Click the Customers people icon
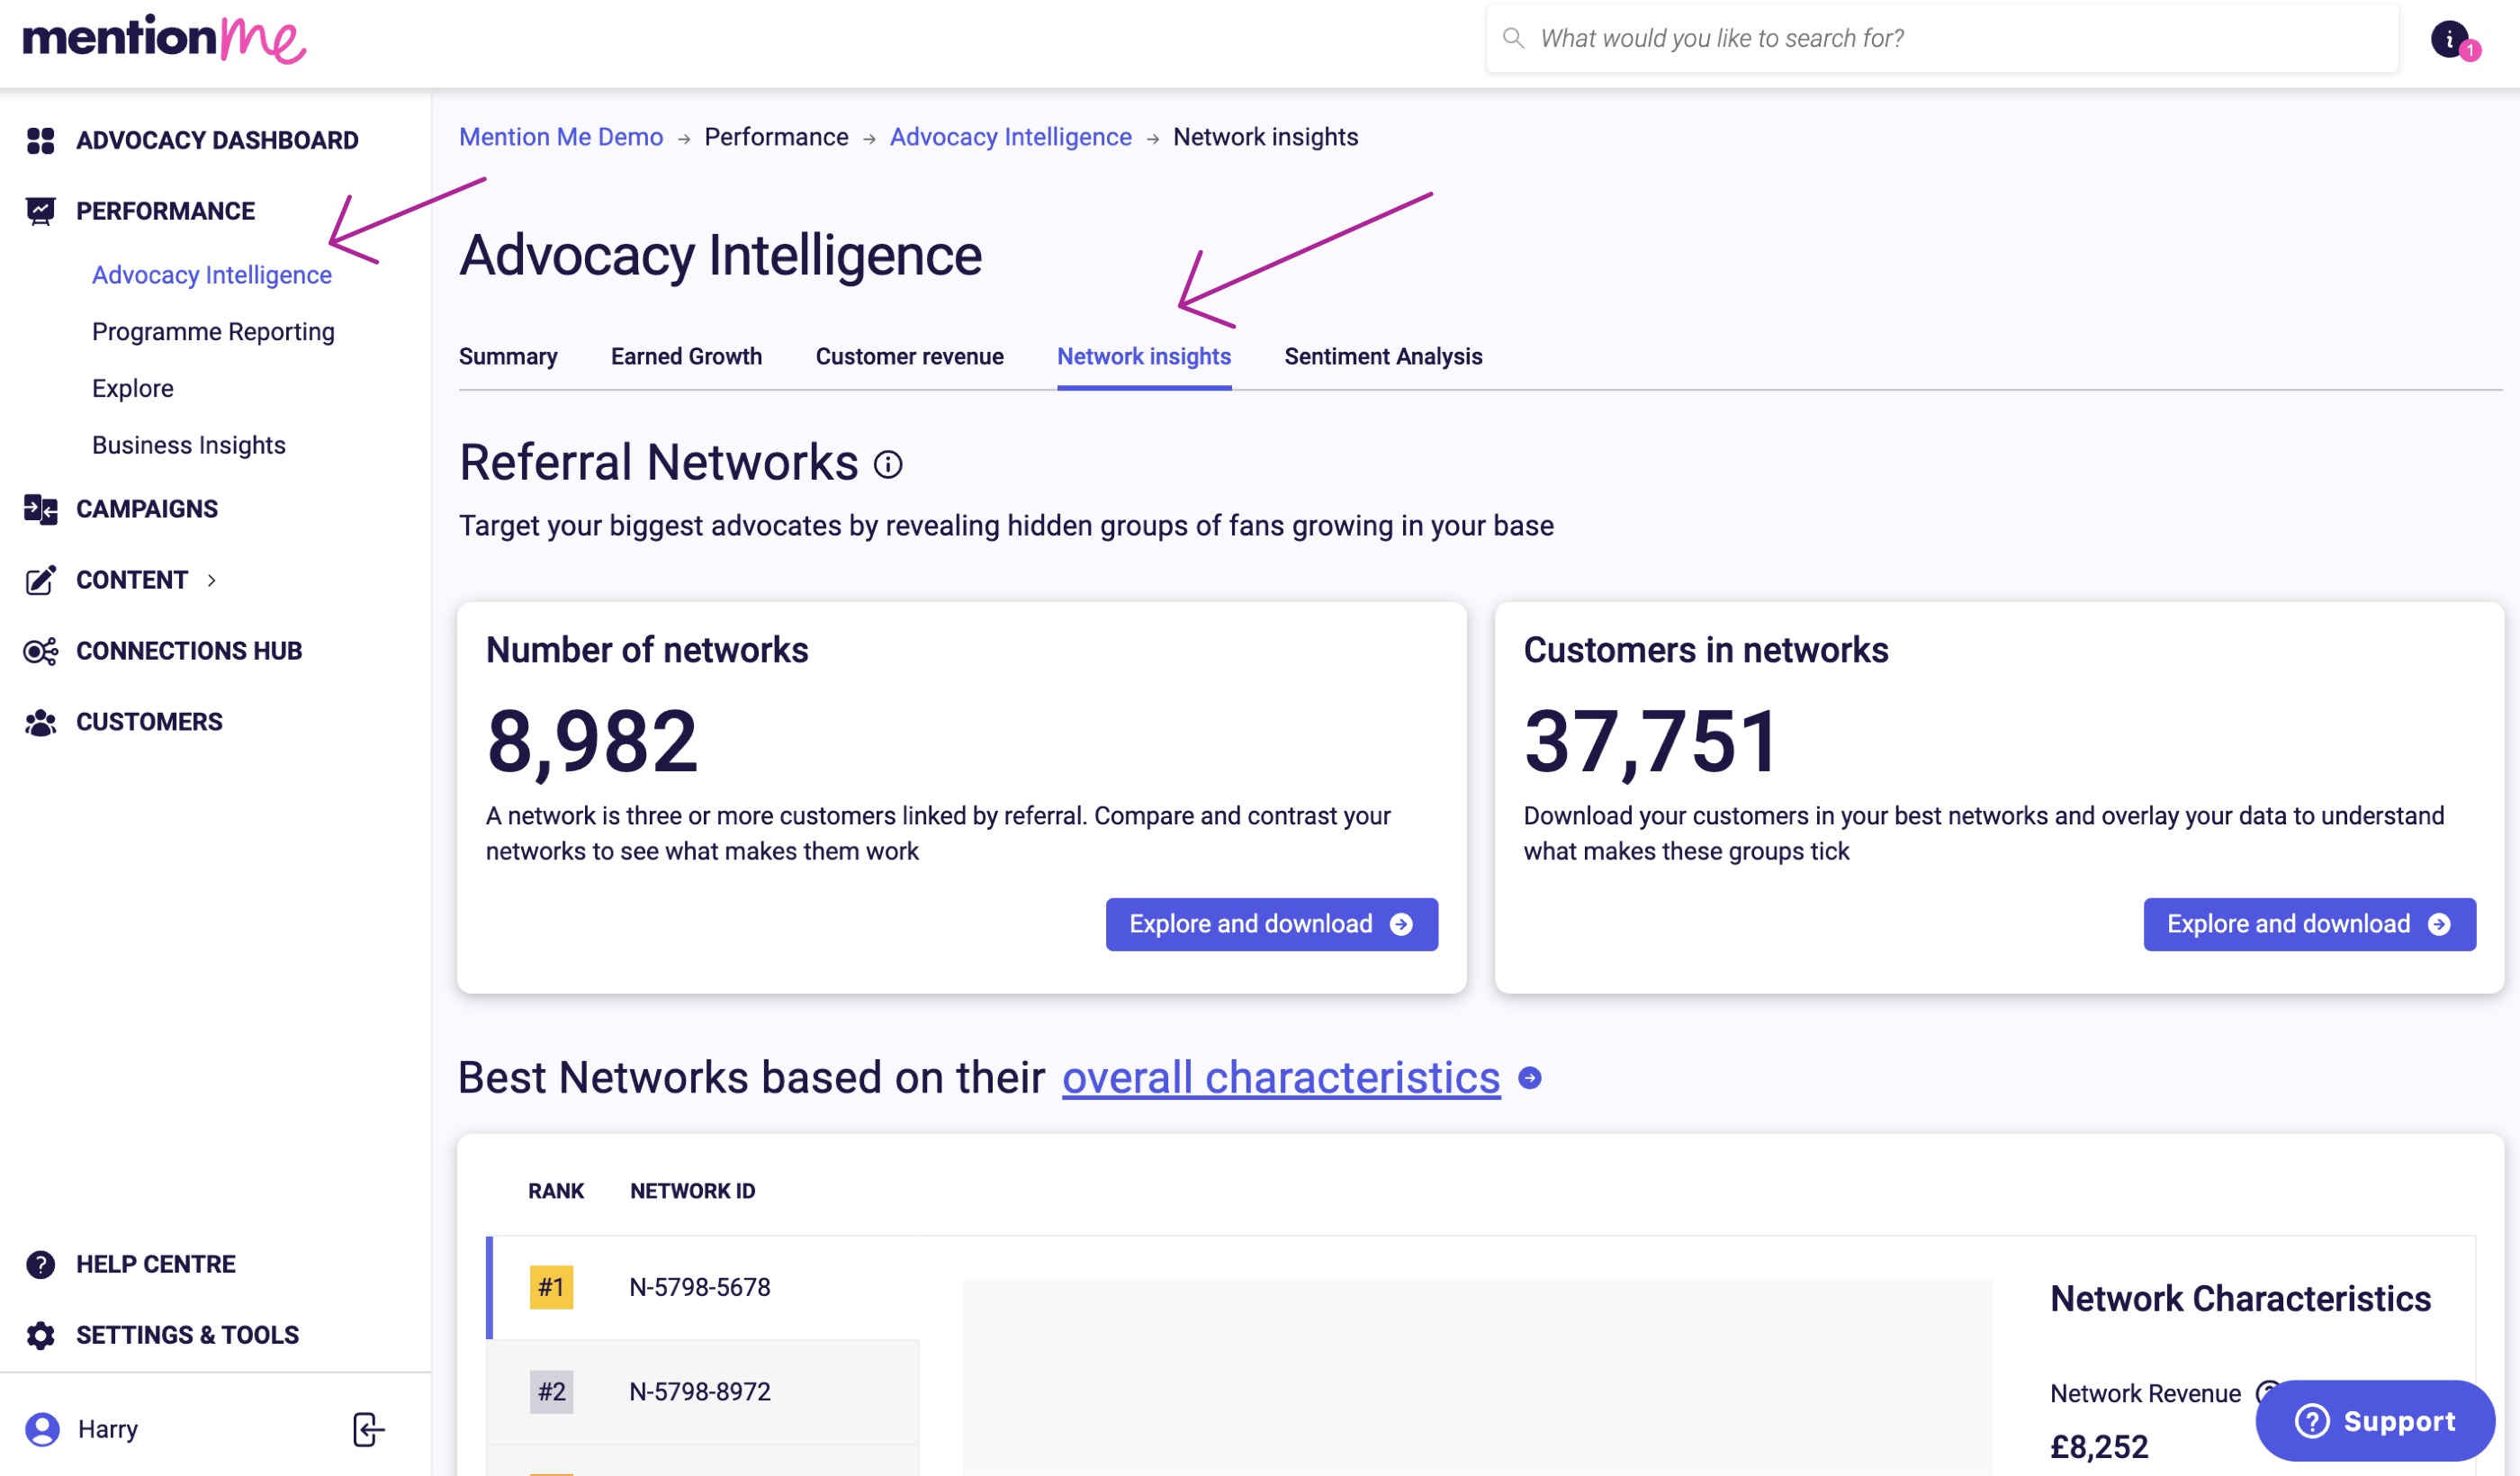Screen dimensions: 2520x1476 point(40,722)
